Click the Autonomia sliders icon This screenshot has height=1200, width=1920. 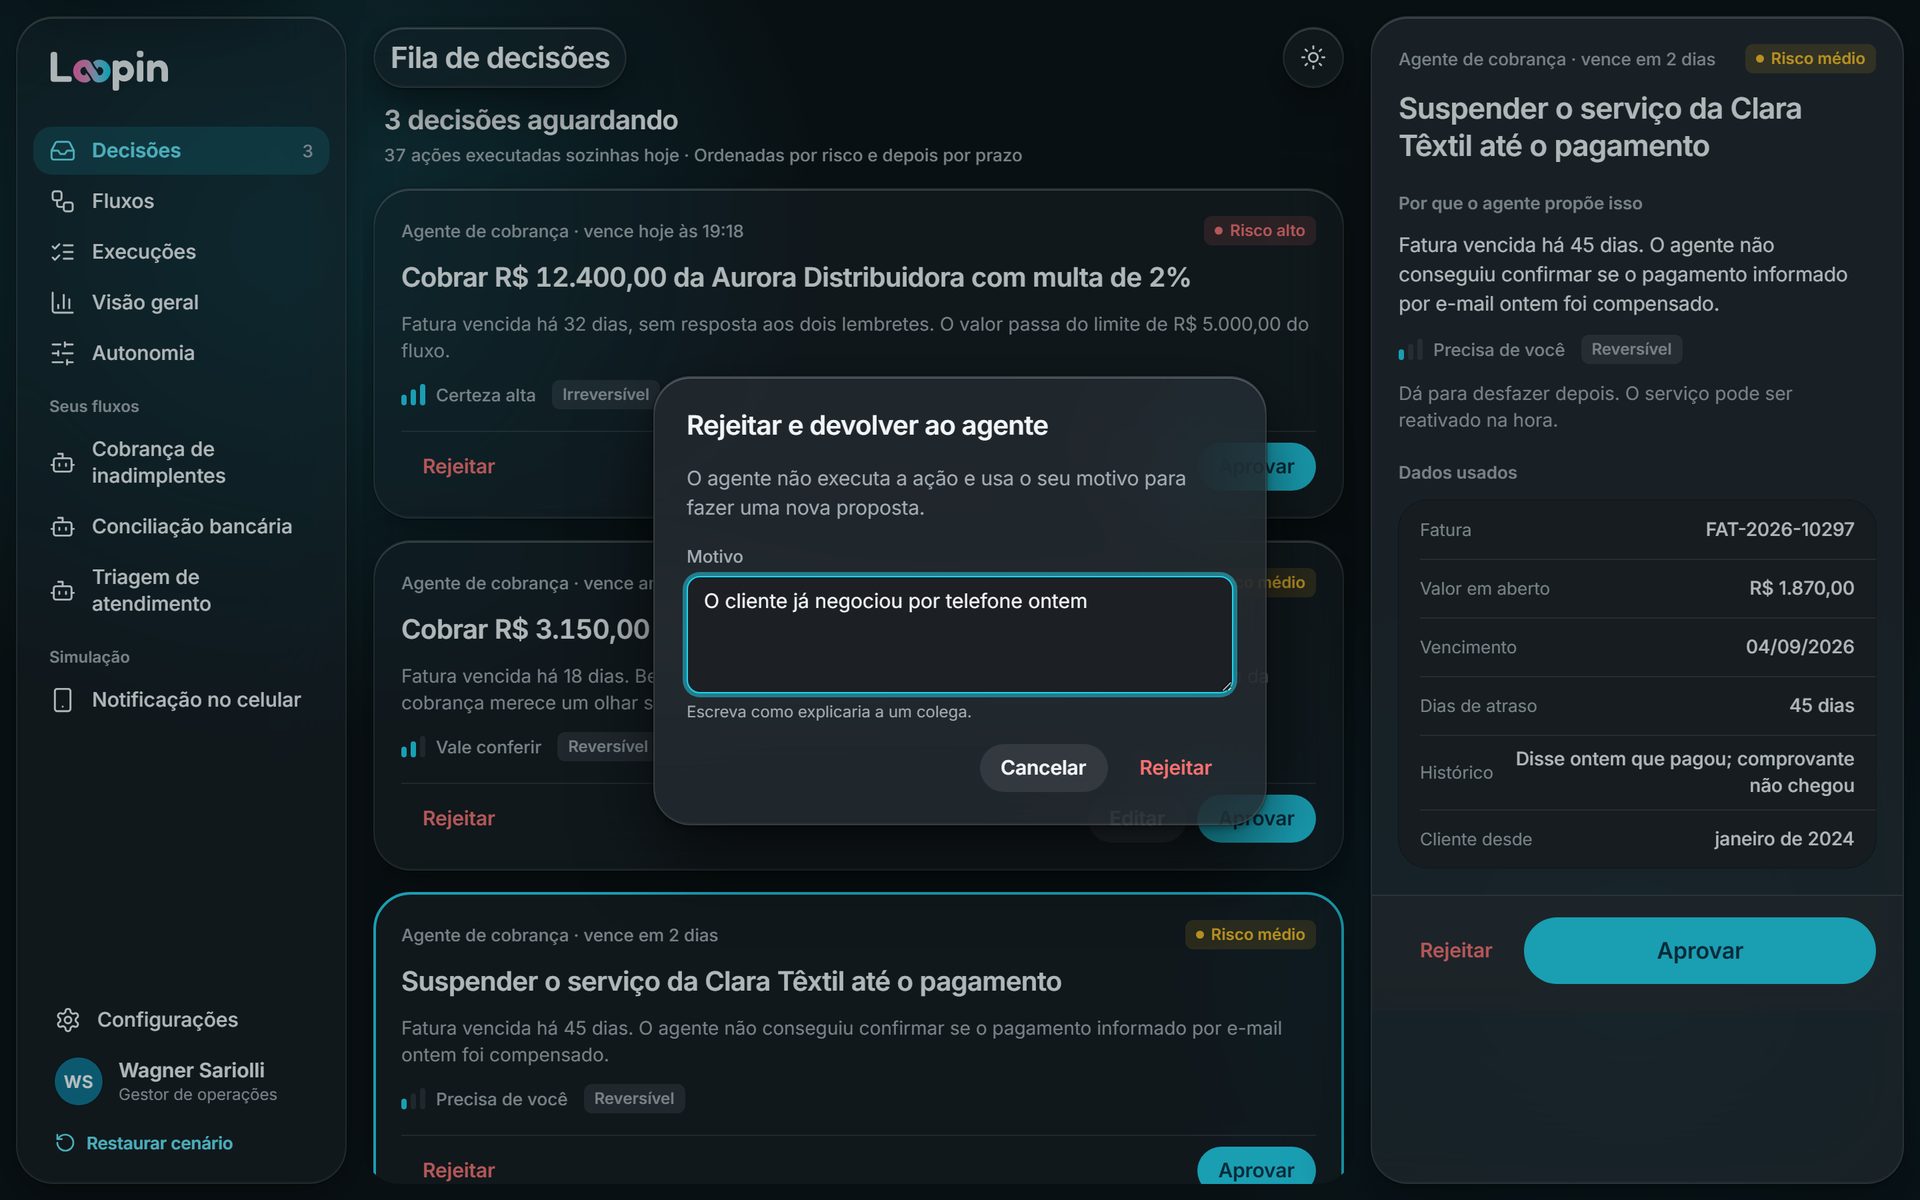63,353
